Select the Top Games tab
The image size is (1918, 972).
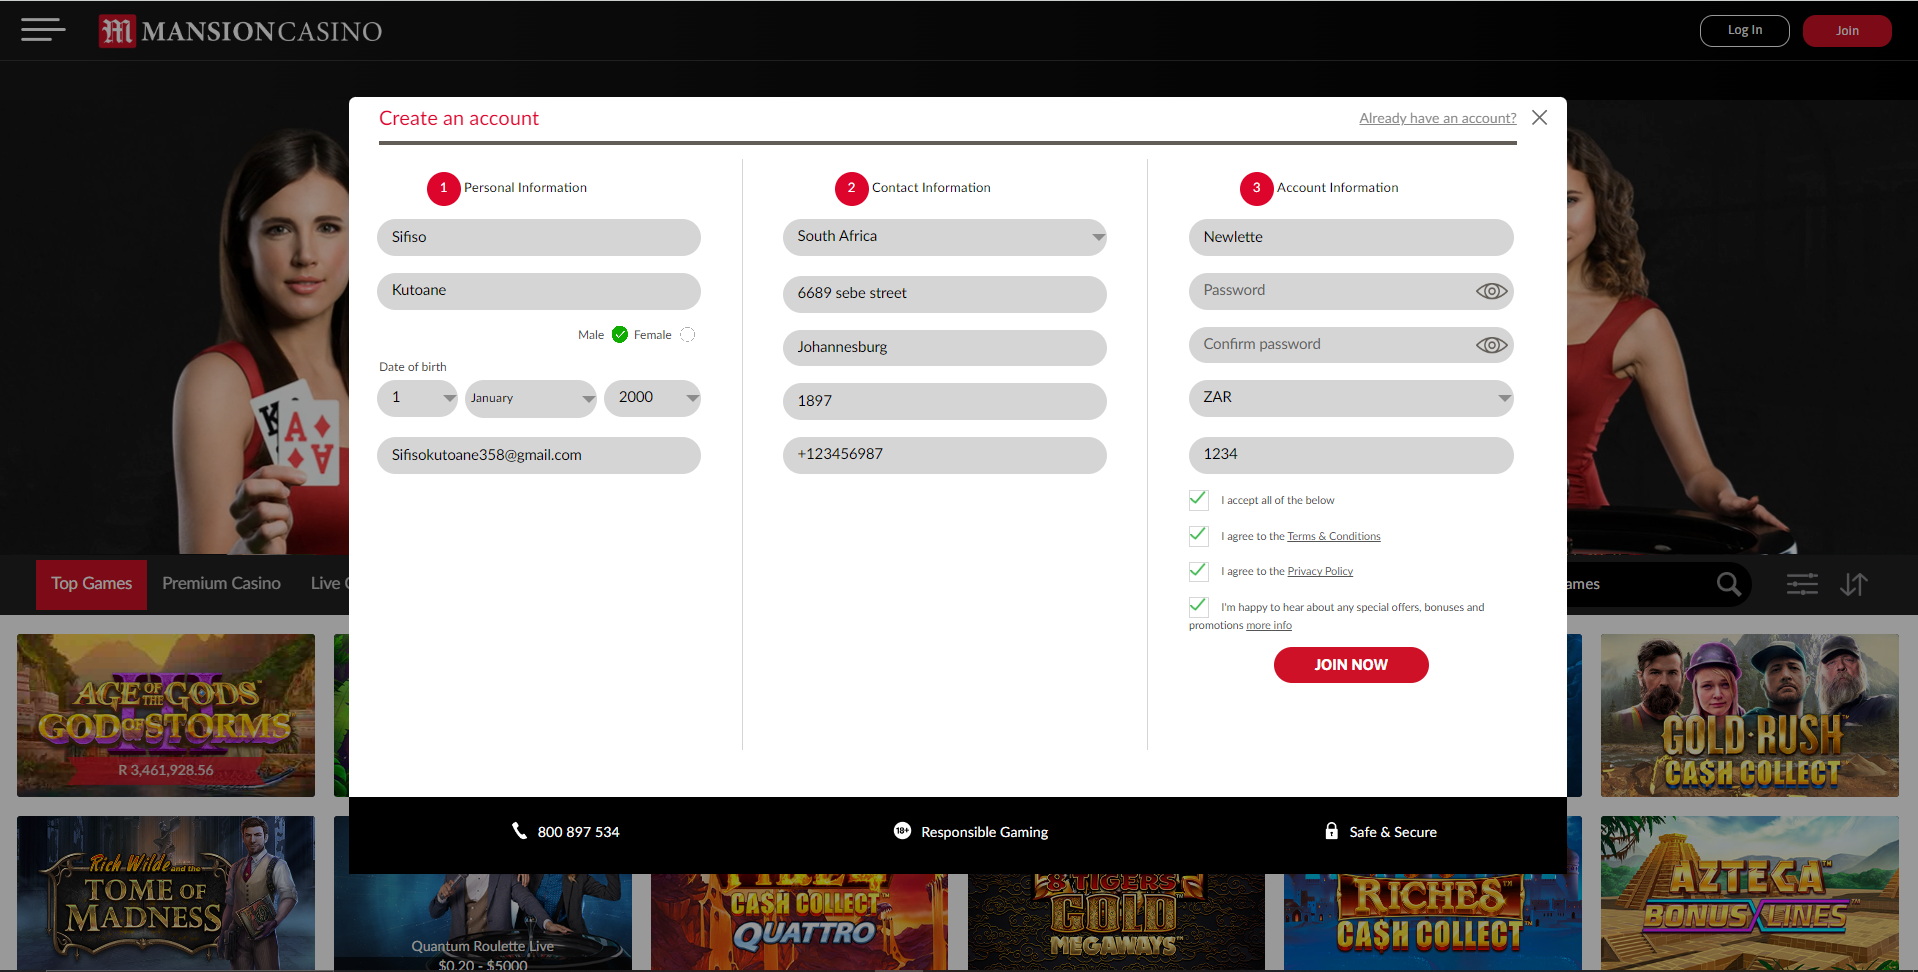click(92, 584)
